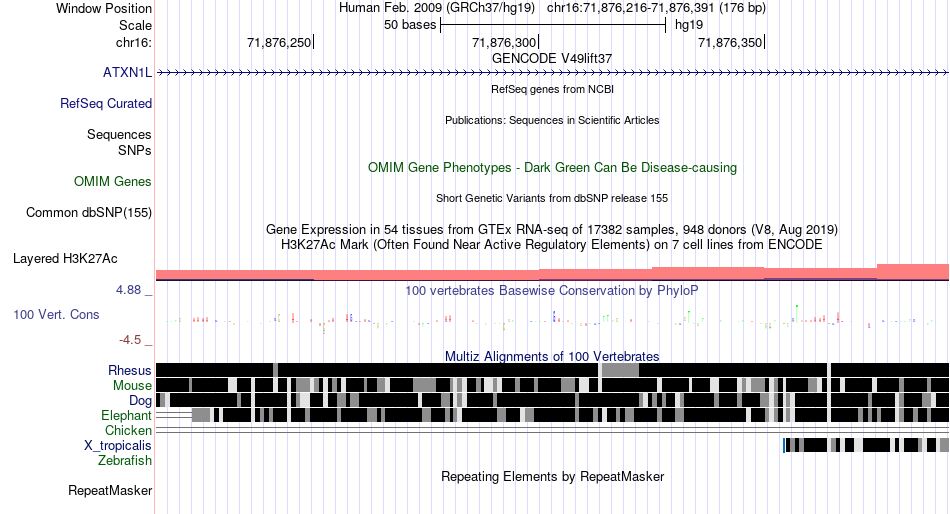Open the RefSeq Curated track label
This screenshot has height=514, width=950.
[x=106, y=104]
